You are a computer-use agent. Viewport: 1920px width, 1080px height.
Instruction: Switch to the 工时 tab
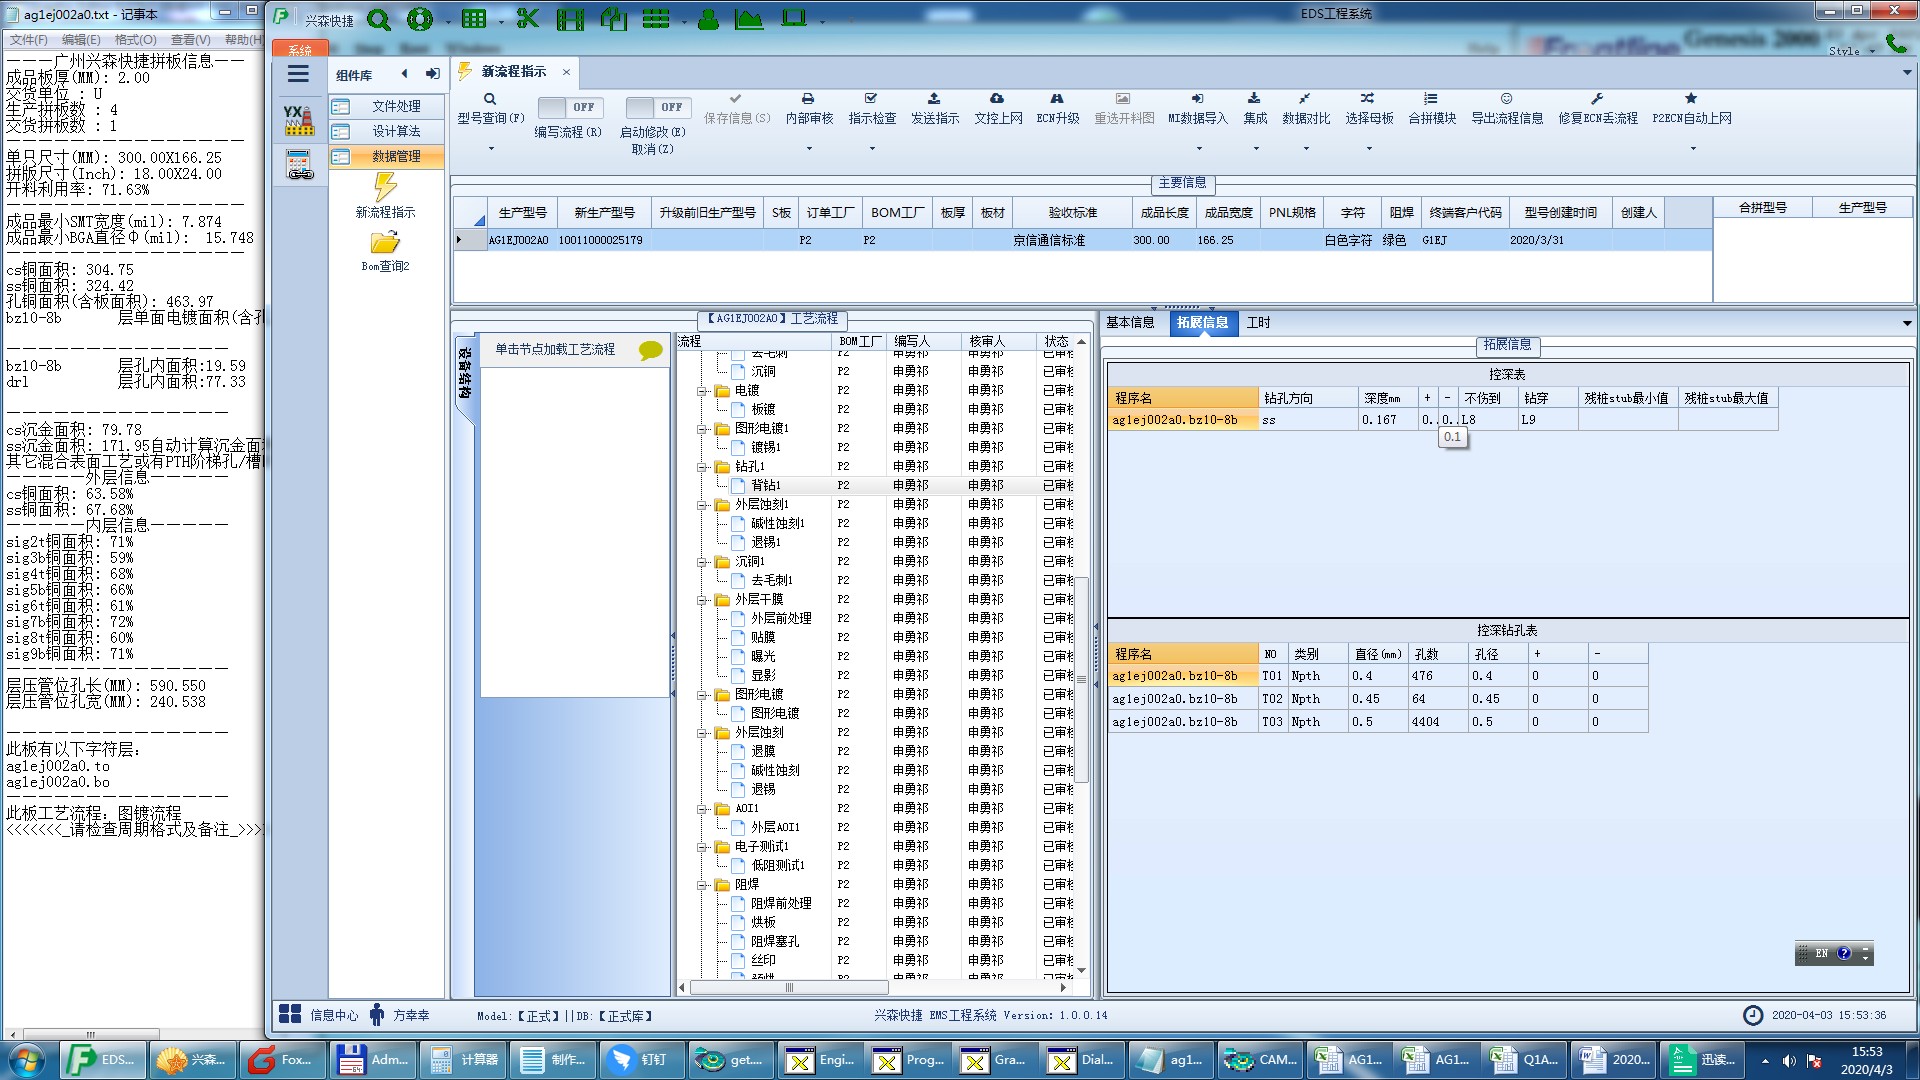pyautogui.click(x=1258, y=322)
